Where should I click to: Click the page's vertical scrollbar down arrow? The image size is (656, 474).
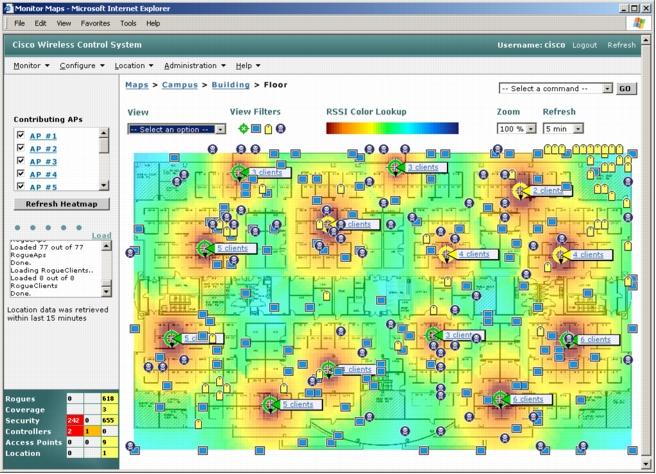[x=646, y=464]
